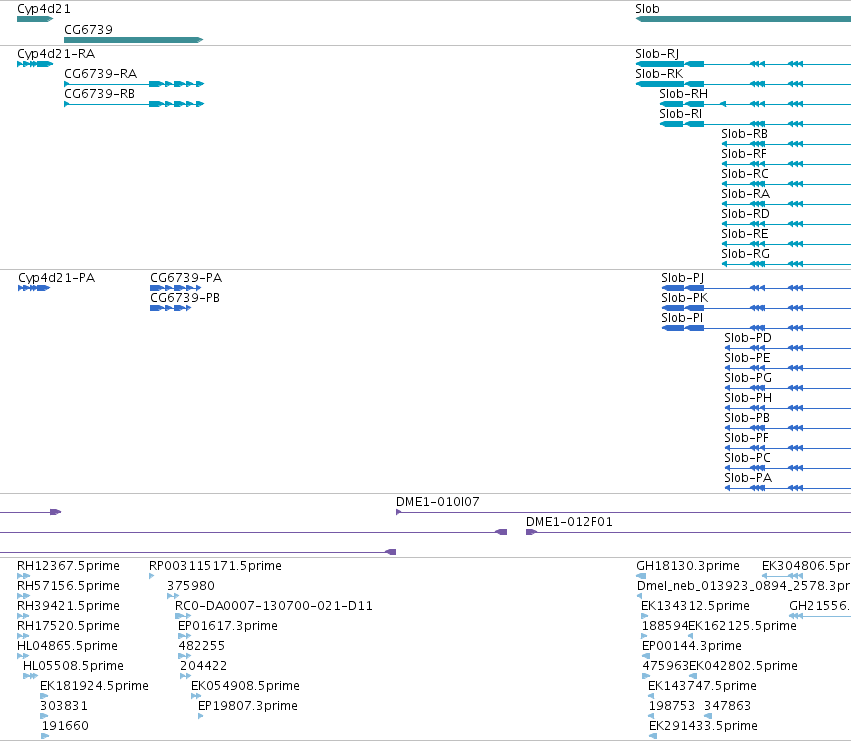This screenshot has height=741, width=851.
Task: Click the 204422 feature label
Action: tap(204, 667)
